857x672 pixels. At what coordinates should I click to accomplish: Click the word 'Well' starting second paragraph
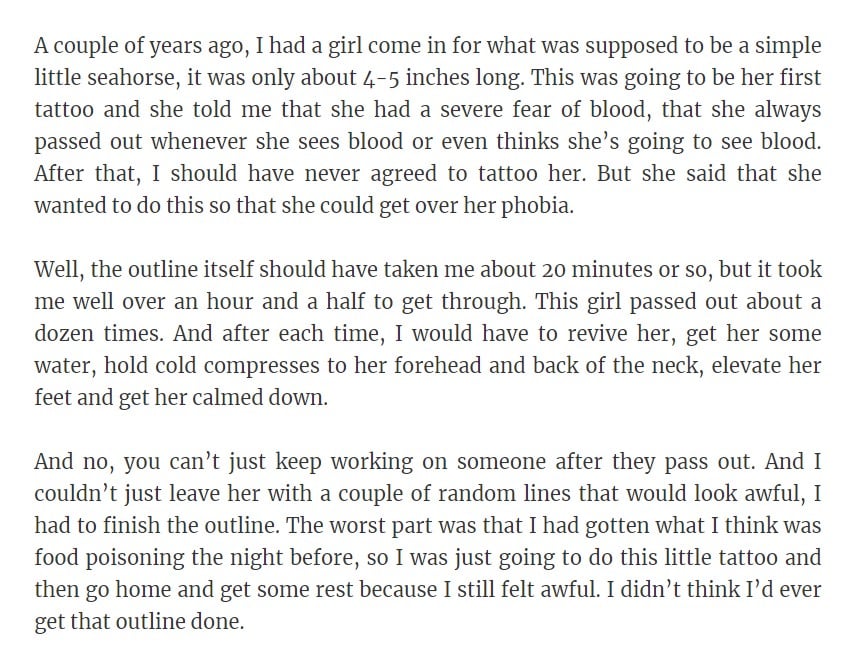(x=56, y=270)
